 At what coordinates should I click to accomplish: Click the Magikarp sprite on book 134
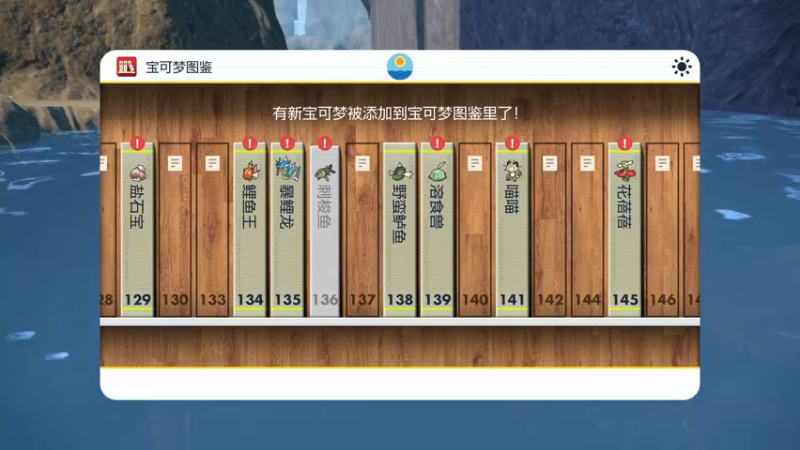click(250, 171)
